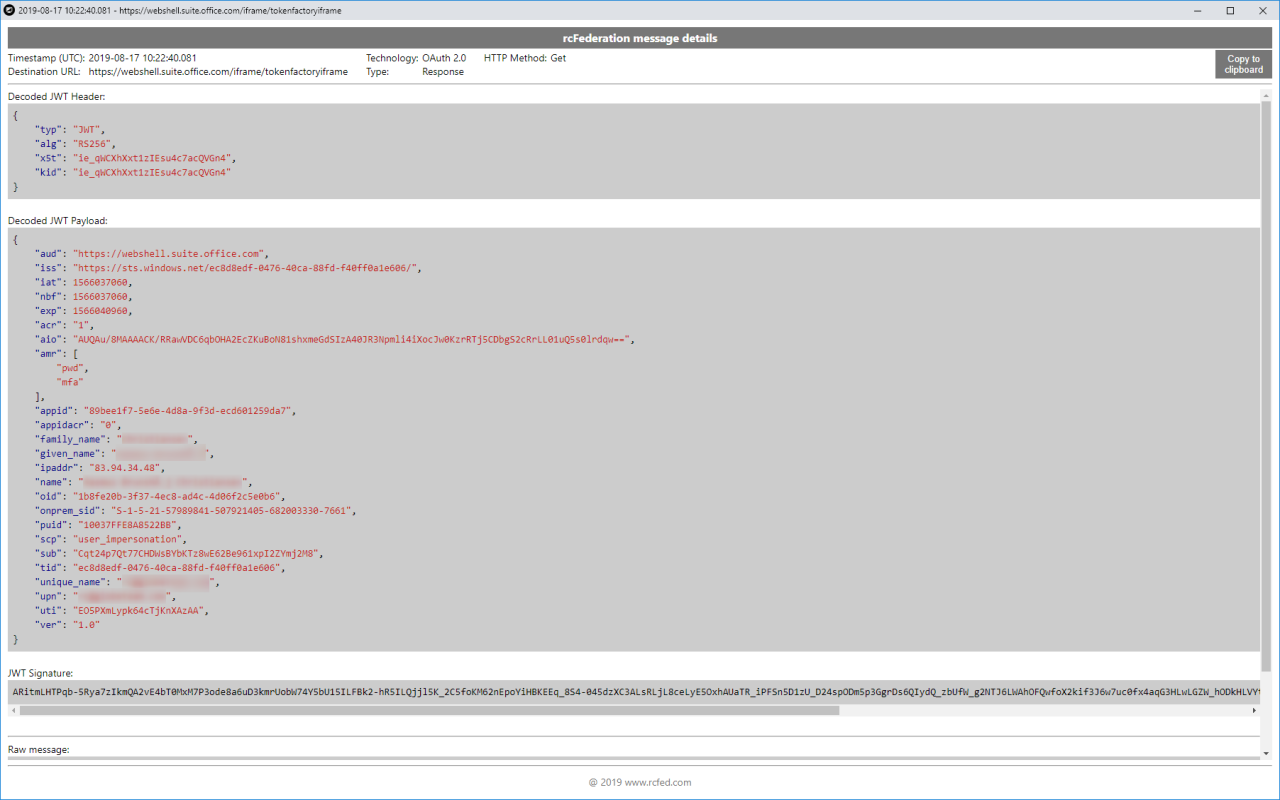Screen dimensions: 1280x800
Task: Close the message details window
Action: 1262,10
